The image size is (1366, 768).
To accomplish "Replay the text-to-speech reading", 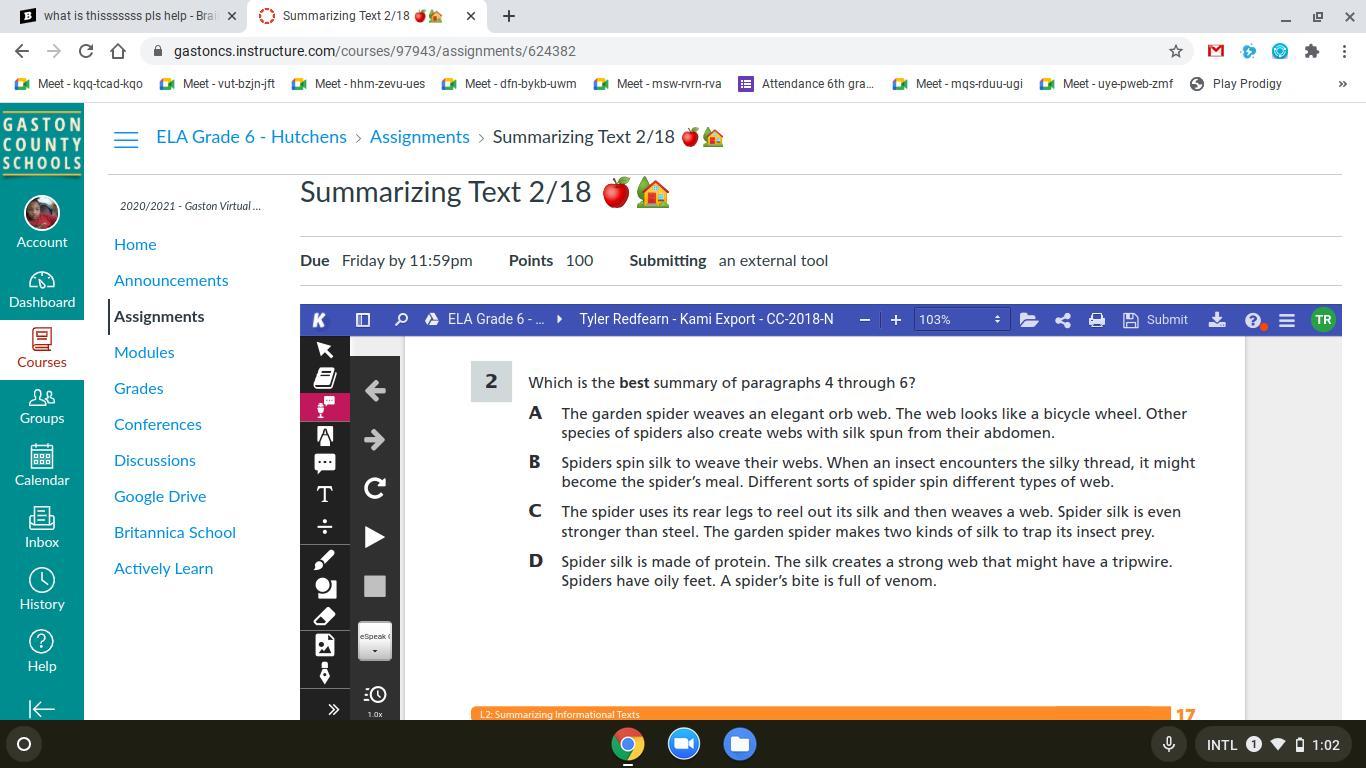I will [x=375, y=488].
